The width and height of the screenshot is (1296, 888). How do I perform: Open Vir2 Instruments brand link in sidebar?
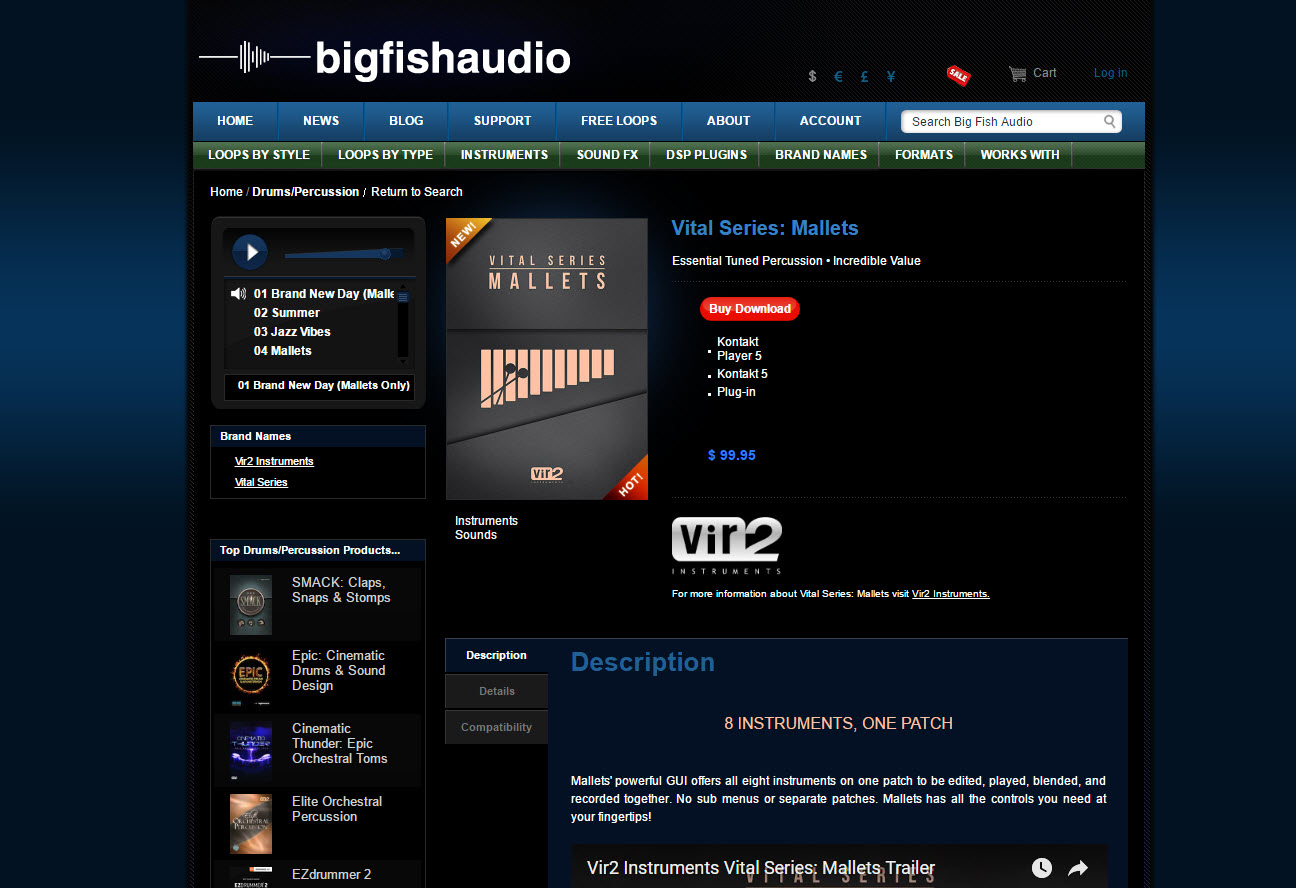pos(274,461)
